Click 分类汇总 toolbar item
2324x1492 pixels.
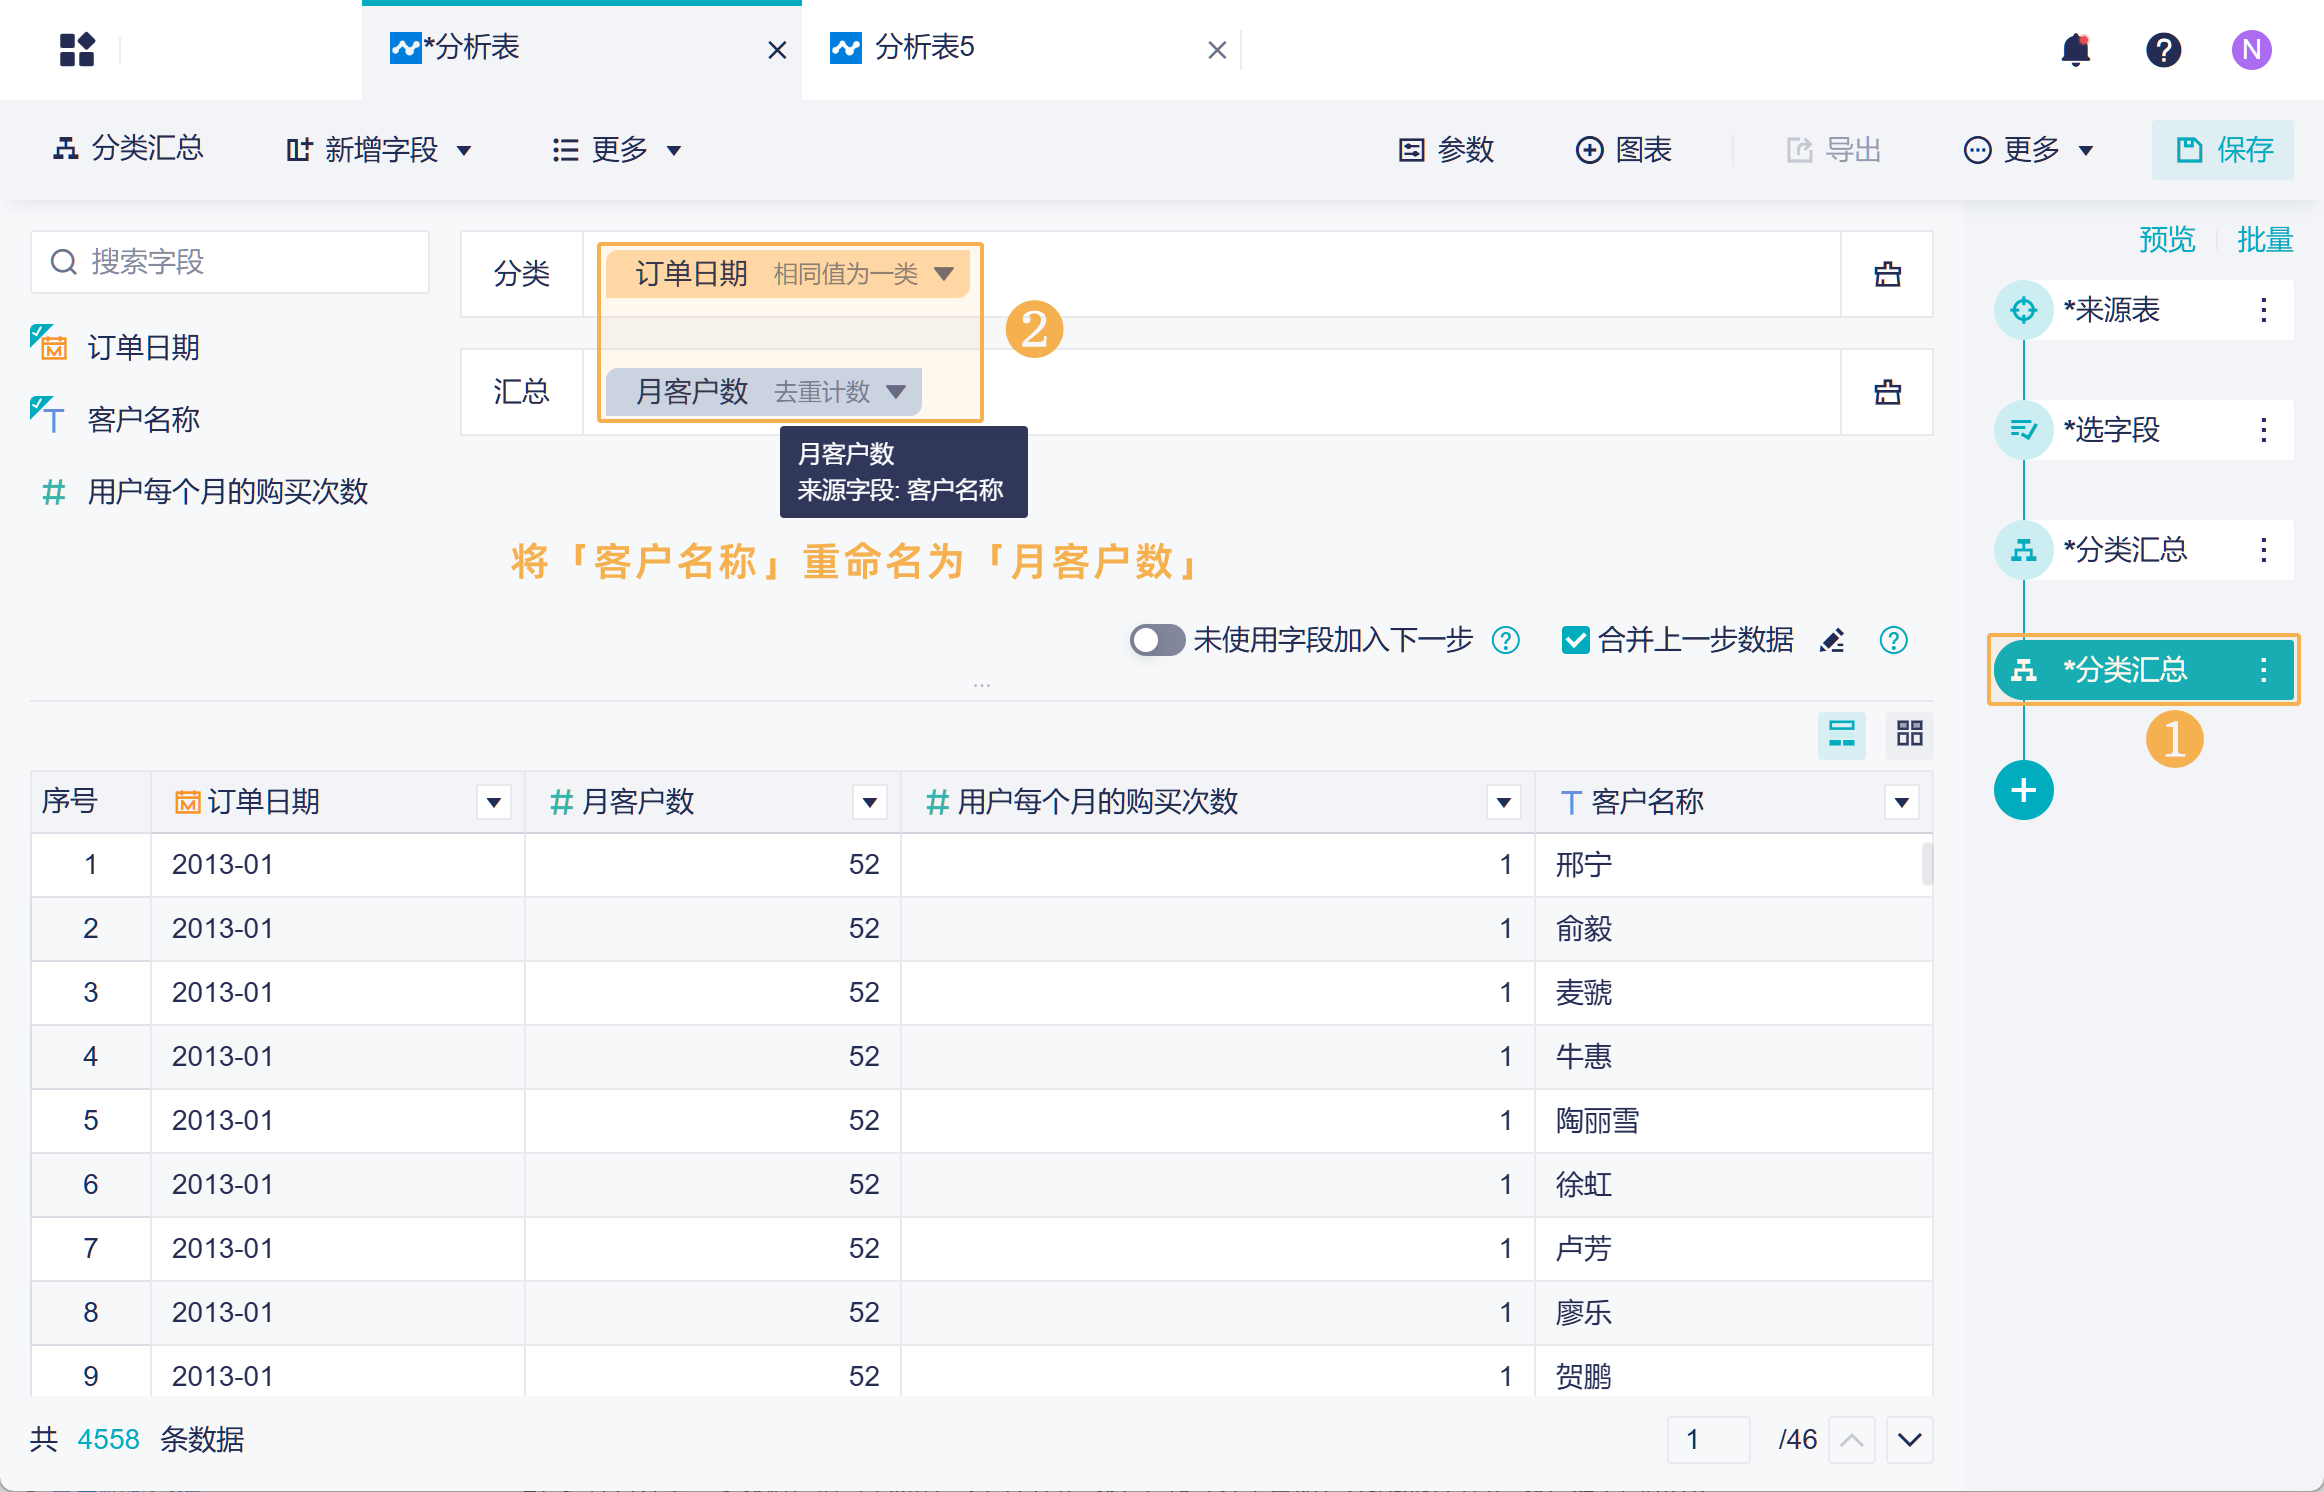click(129, 149)
